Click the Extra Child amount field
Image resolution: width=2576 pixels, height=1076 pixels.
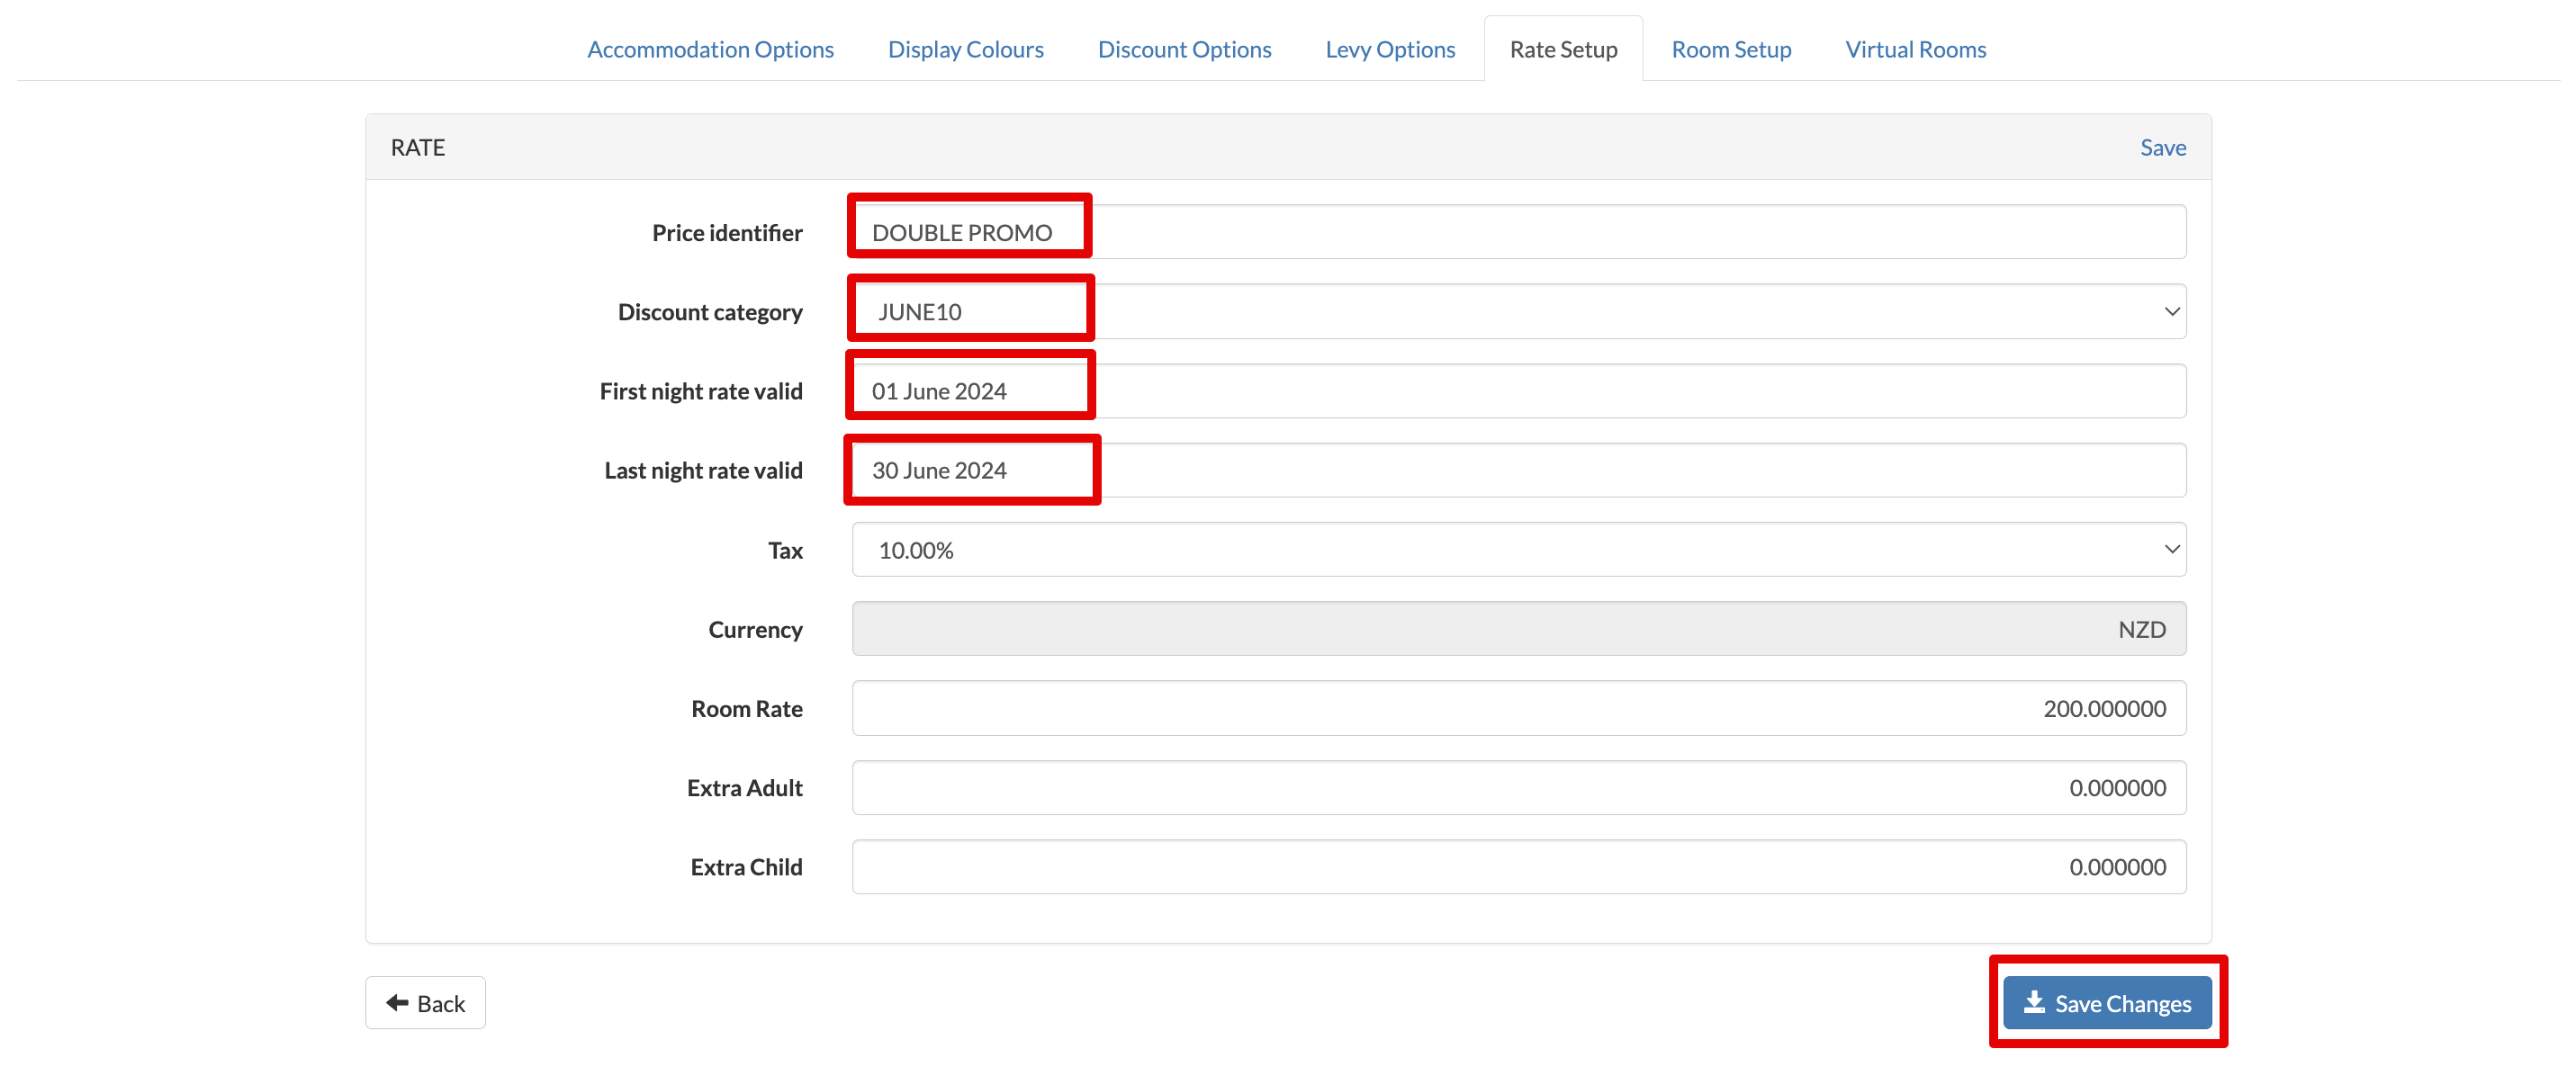1518,866
